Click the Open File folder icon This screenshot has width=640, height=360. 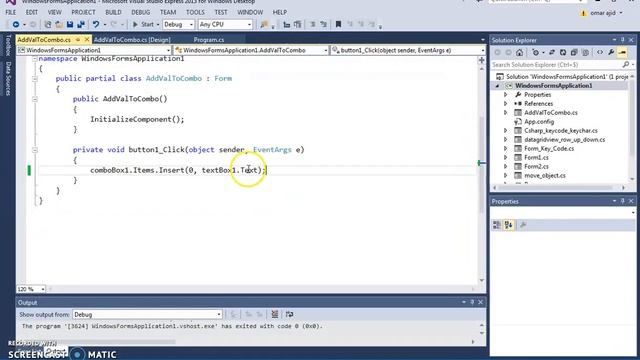[59, 24]
